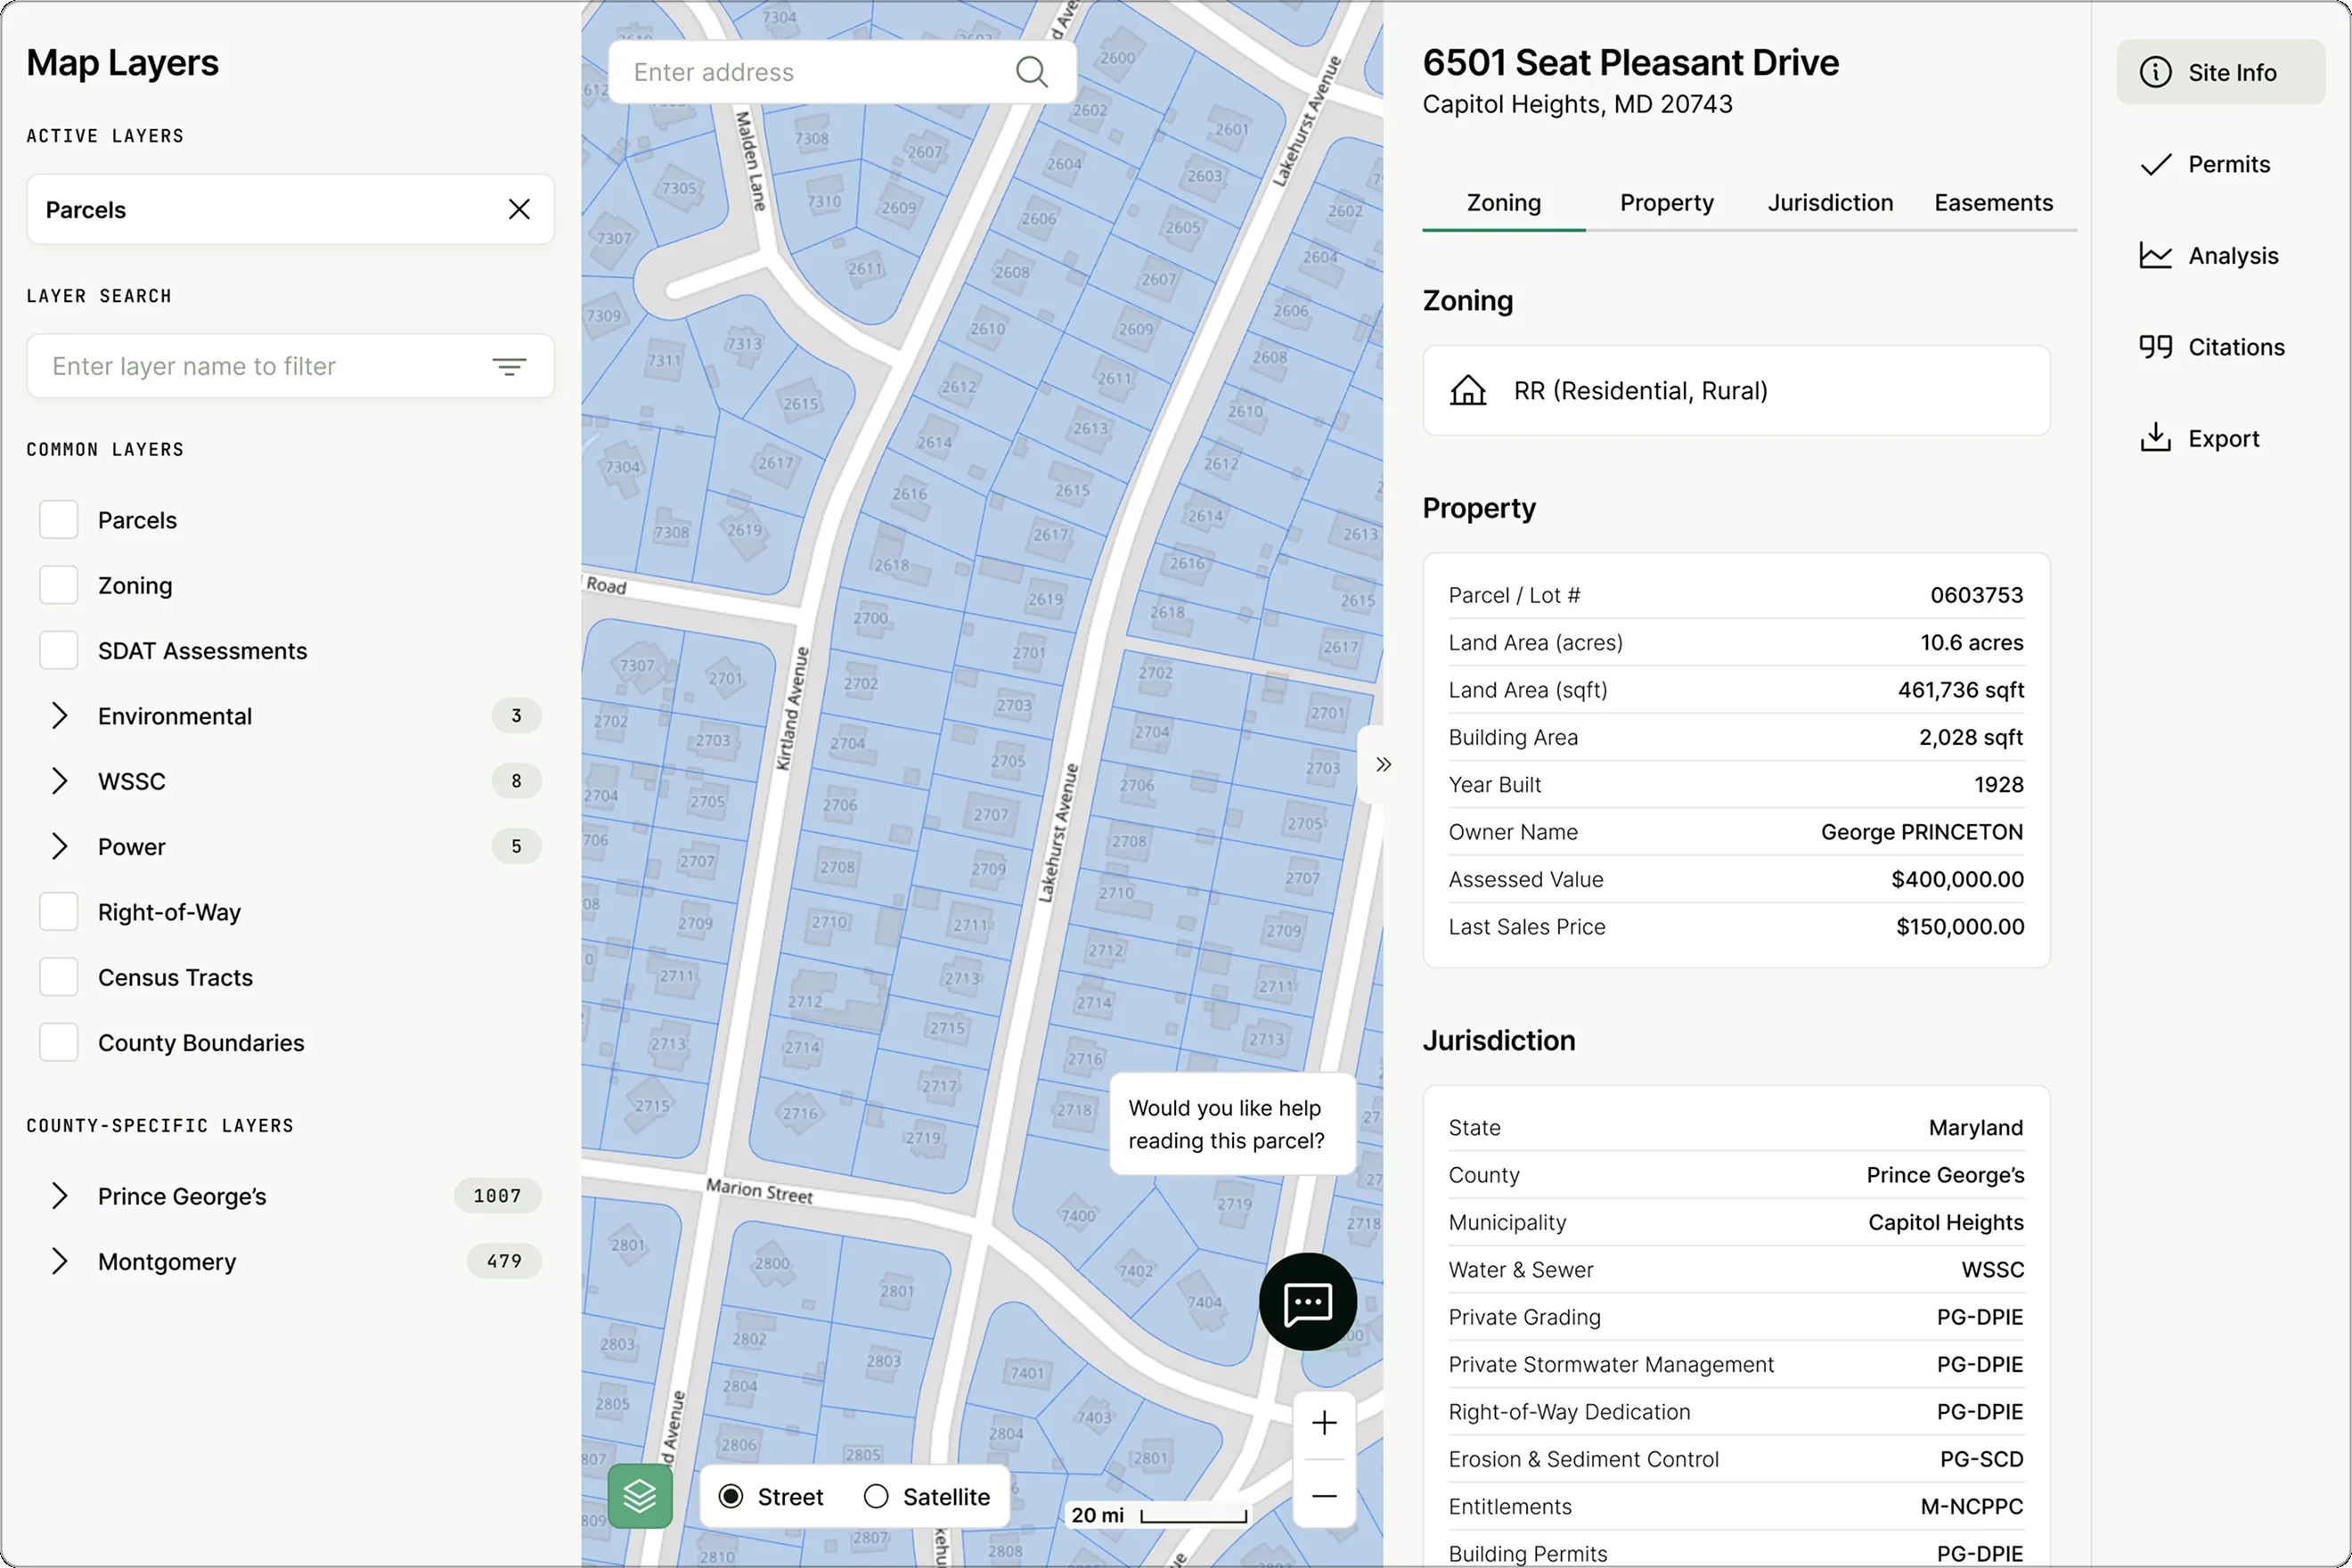The width and height of the screenshot is (2352, 1568).
Task: Click the 10.6 acres value
Action: tap(1971, 642)
